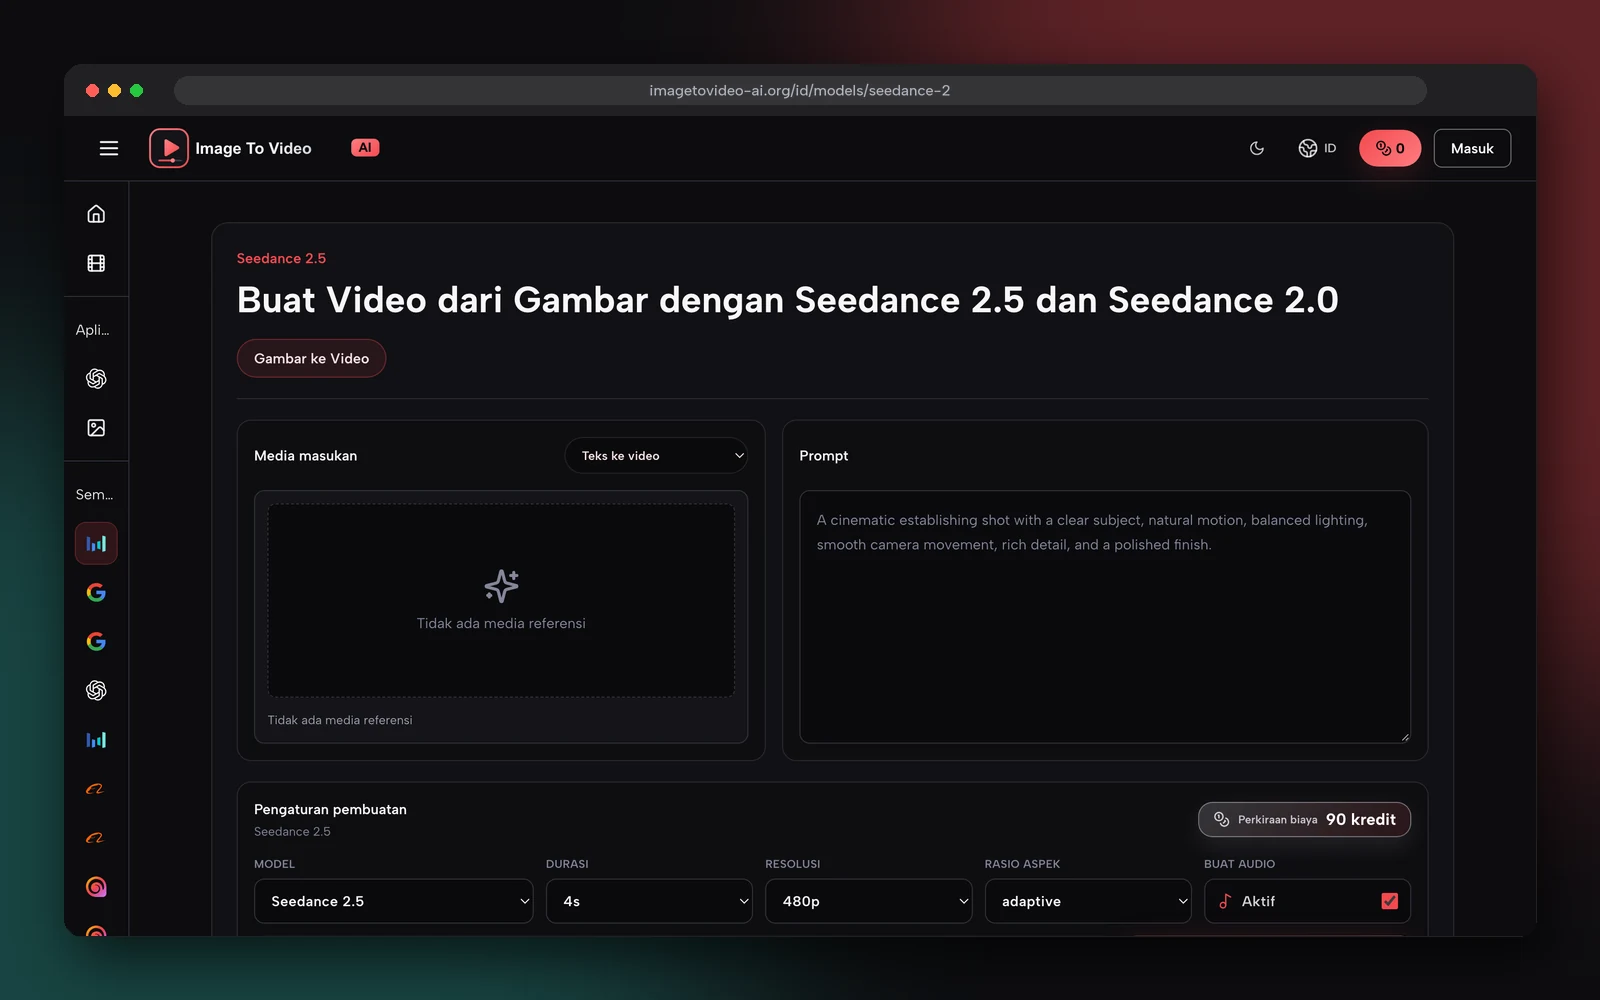1600x1000 pixels.
Task: Click the red credits coin button
Action: (1390, 148)
